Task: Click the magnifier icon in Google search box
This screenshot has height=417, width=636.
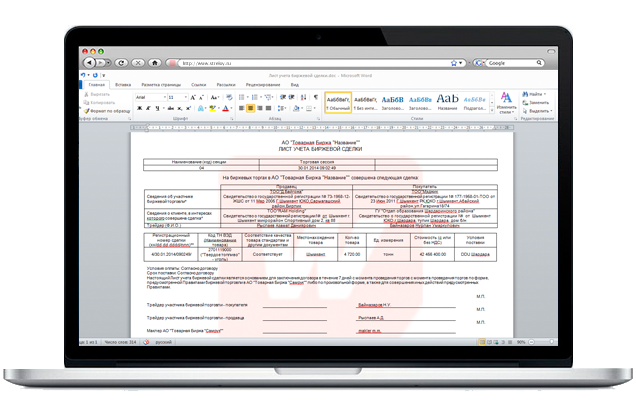Action: pos(539,63)
